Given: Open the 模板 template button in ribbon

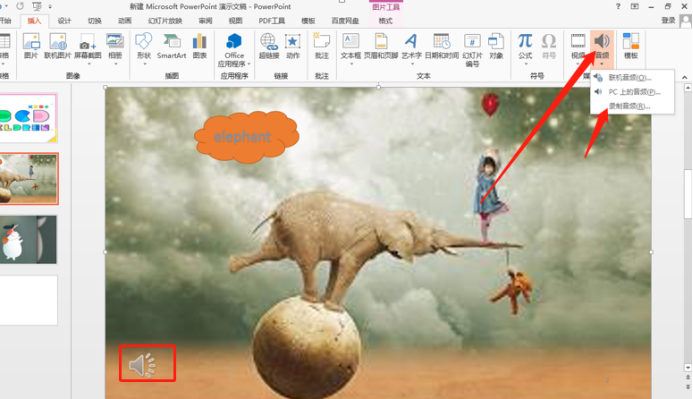Looking at the screenshot, I should (631, 46).
